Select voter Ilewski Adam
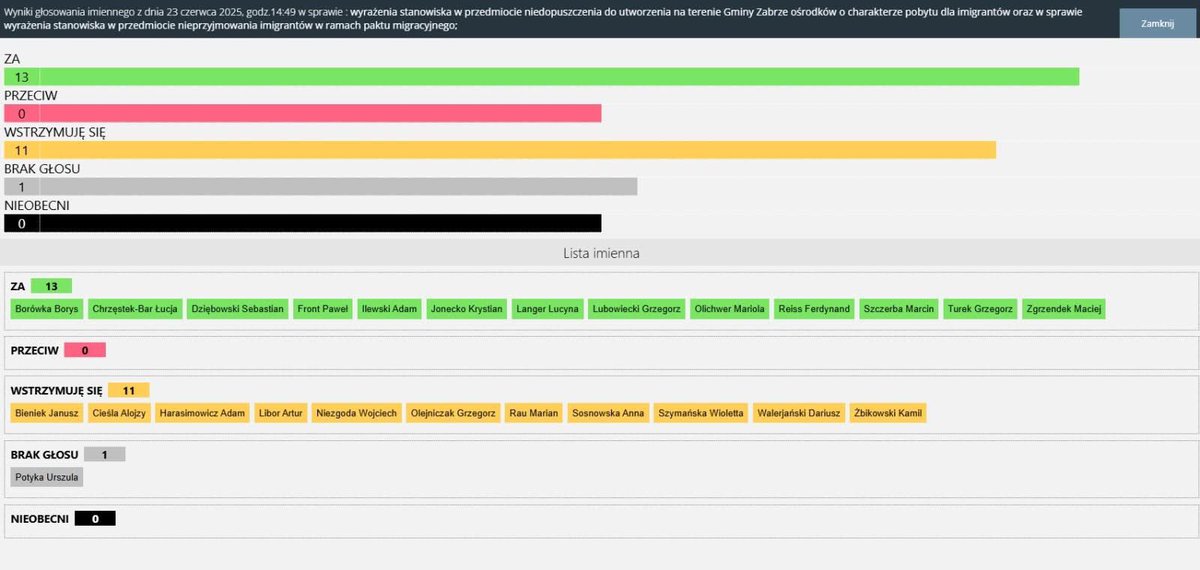Image resolution: width=1200 pixels, height=570 pixels. 389,309
